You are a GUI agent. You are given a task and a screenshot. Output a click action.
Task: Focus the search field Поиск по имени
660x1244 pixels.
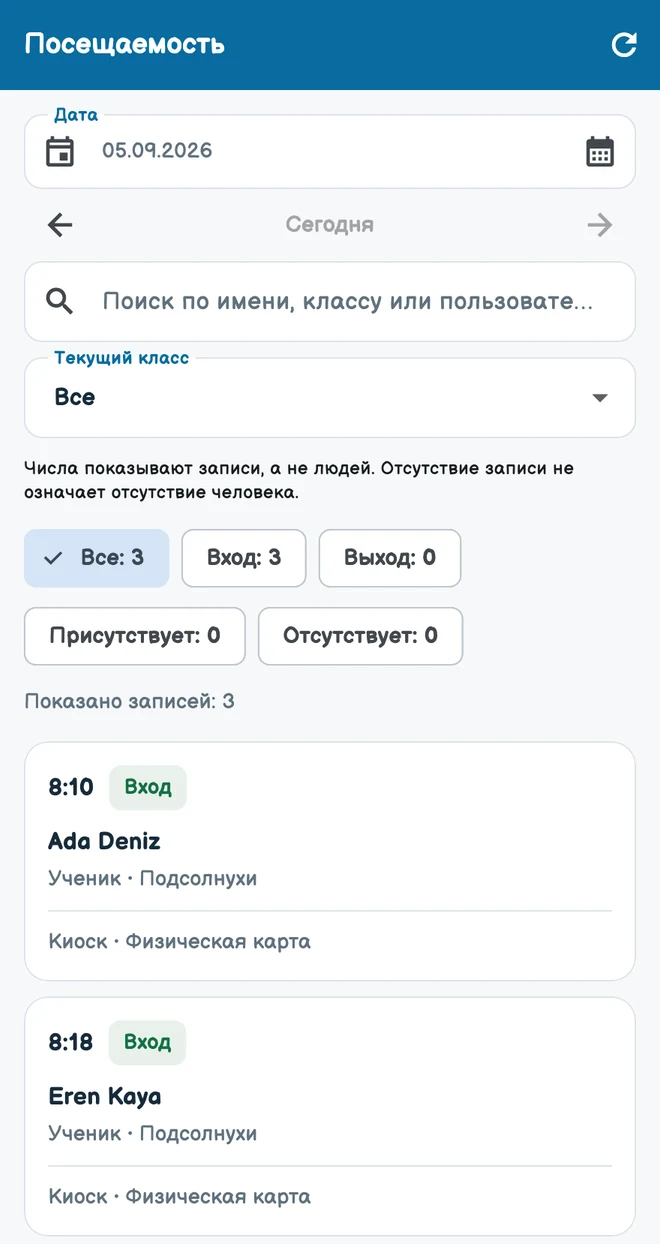pyautogui.click(x=330, y=302)
